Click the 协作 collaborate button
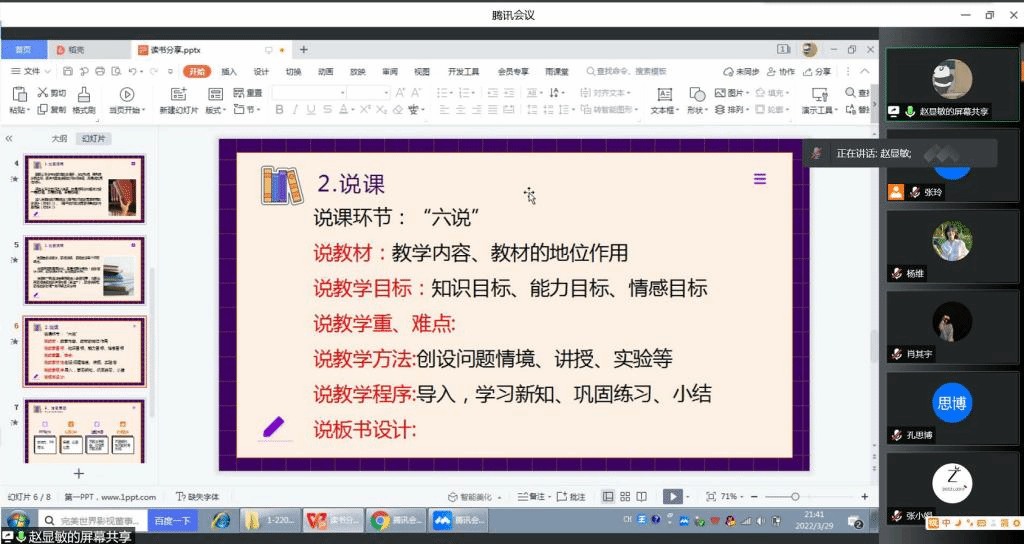The height and width of the screenshot is (544, 1024). pyautogui.click(x=781, y=72)
